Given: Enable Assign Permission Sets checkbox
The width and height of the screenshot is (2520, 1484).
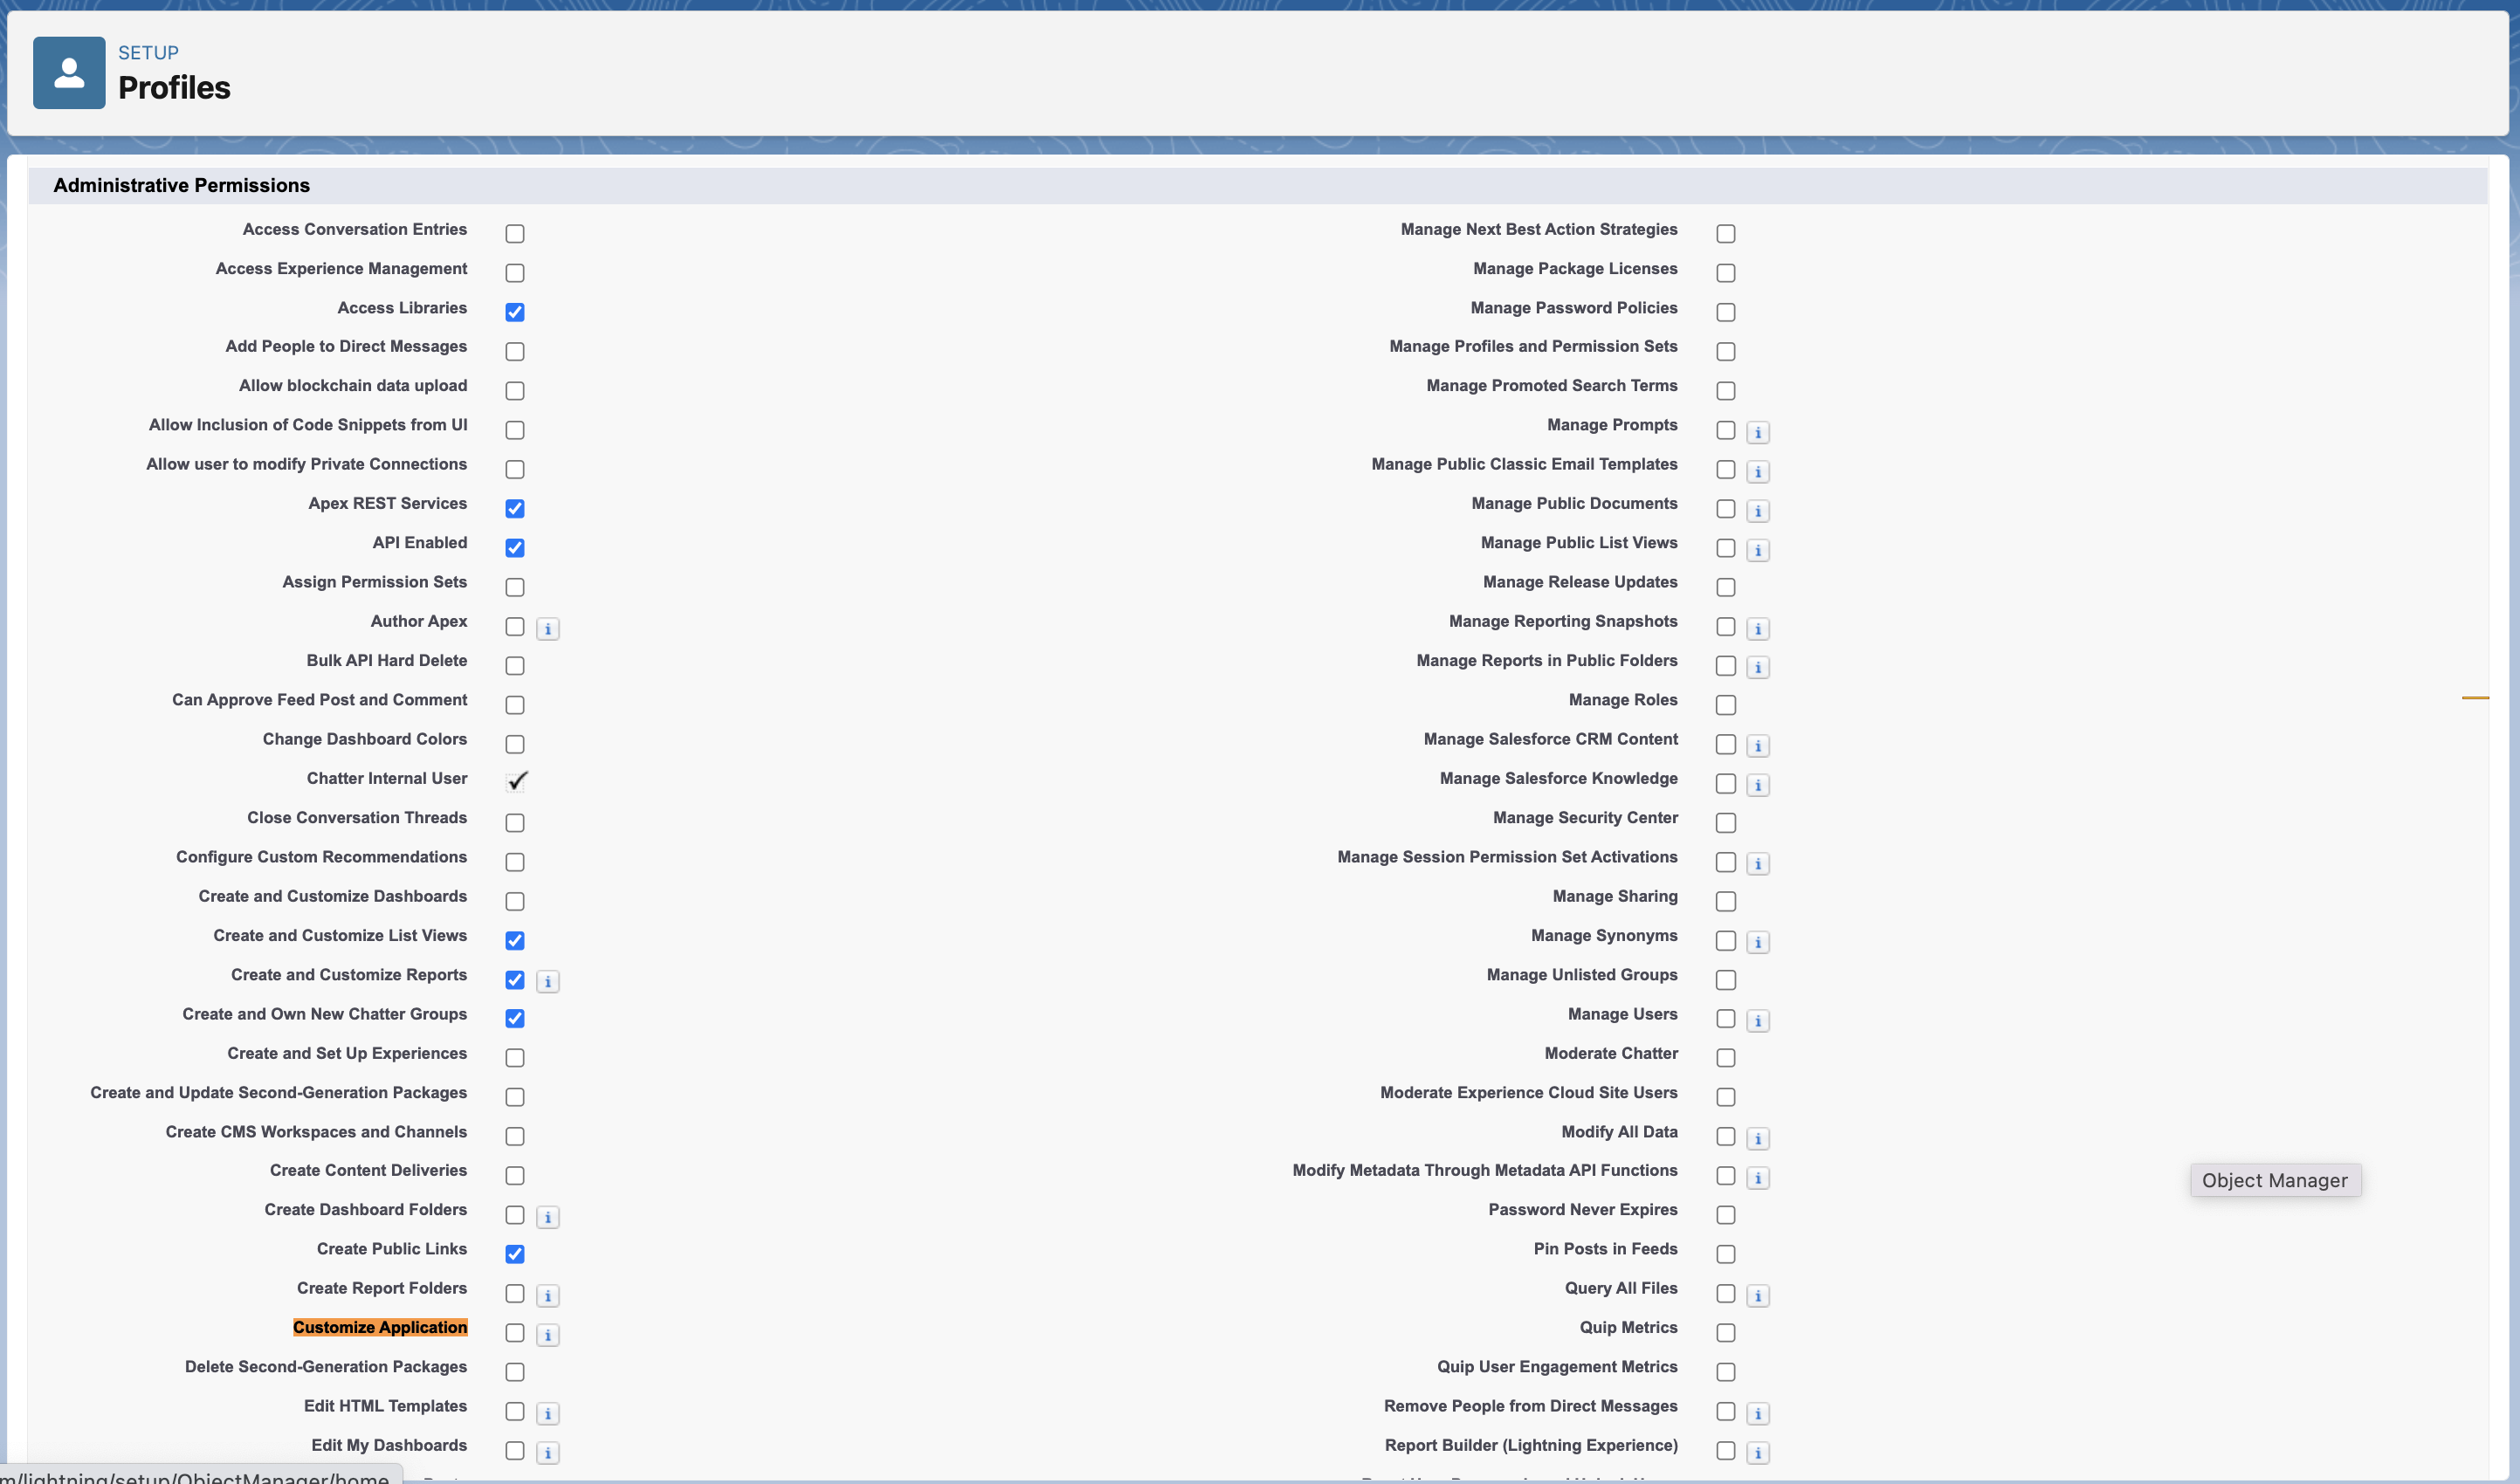Looking at the screenshot, I should point(515,587).
